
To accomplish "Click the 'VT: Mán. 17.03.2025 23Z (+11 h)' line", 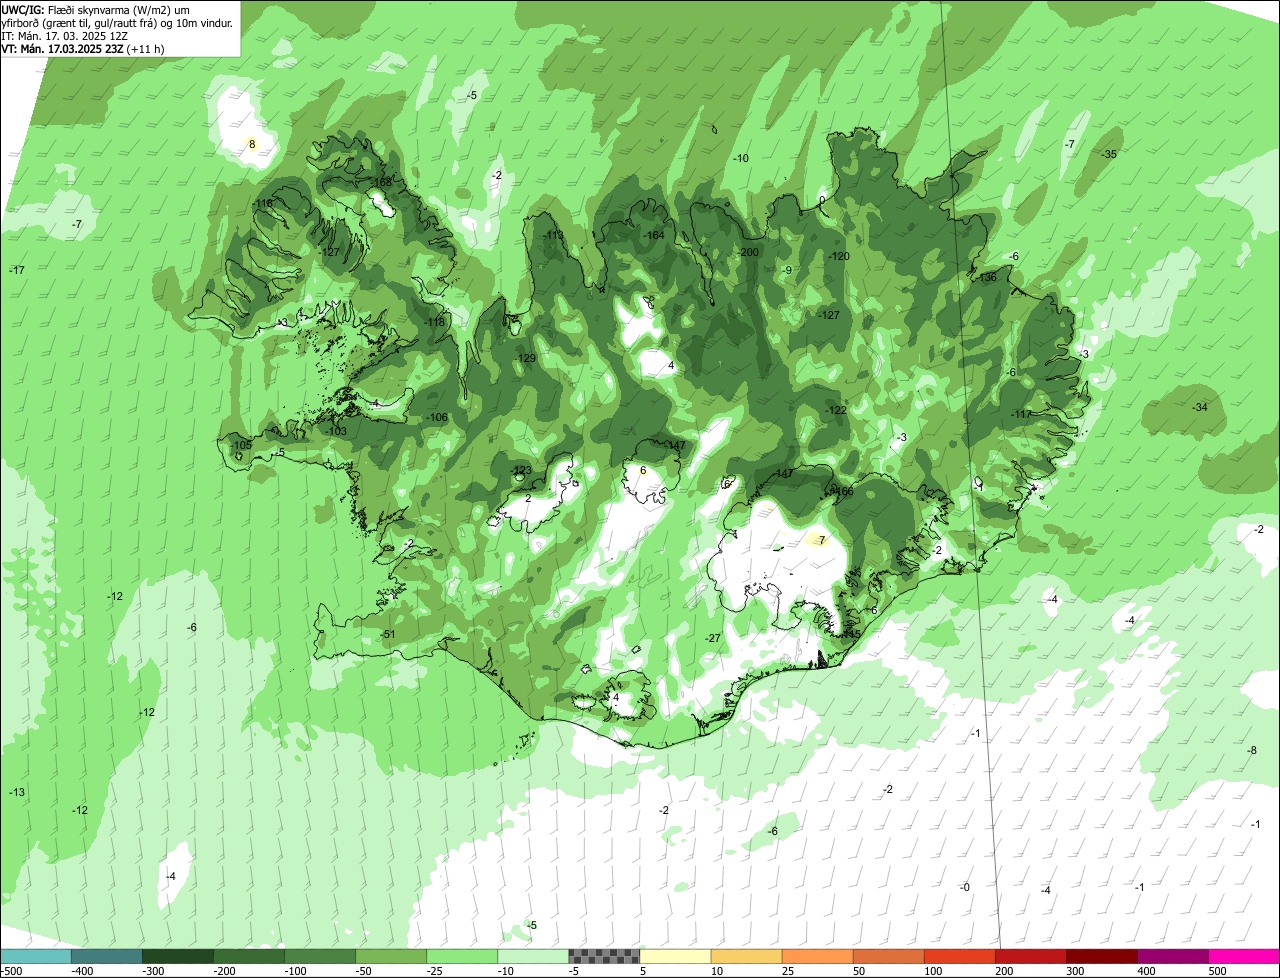I will pos(83,48).
